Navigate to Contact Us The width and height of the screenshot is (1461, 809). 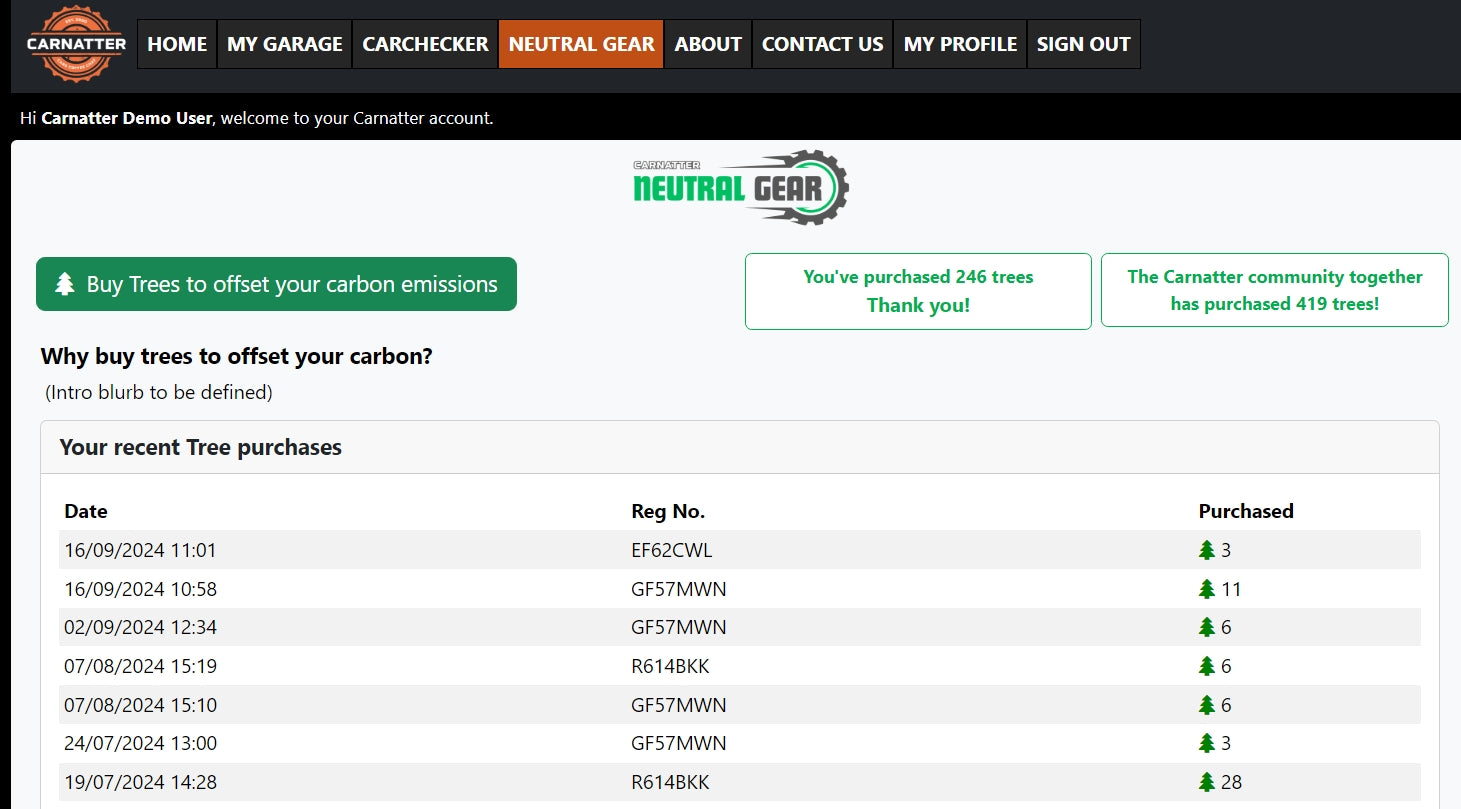pos(822,45)
